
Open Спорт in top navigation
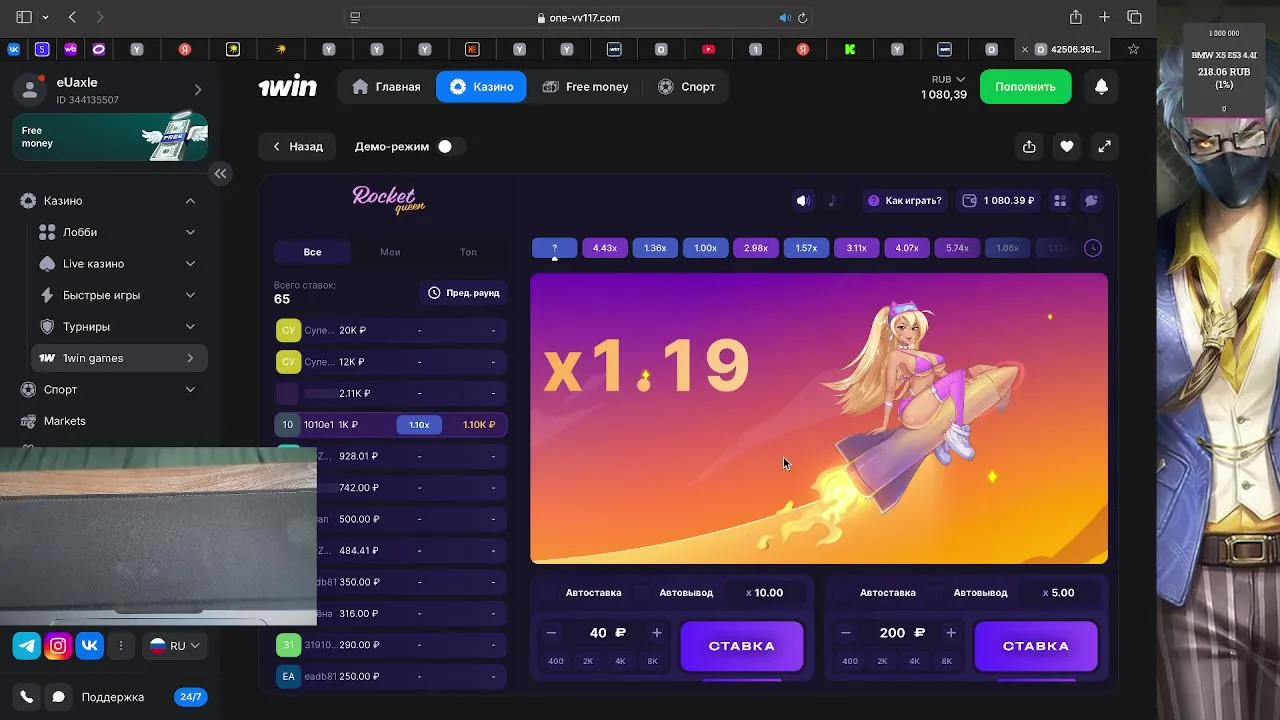(x=687, y=87)
